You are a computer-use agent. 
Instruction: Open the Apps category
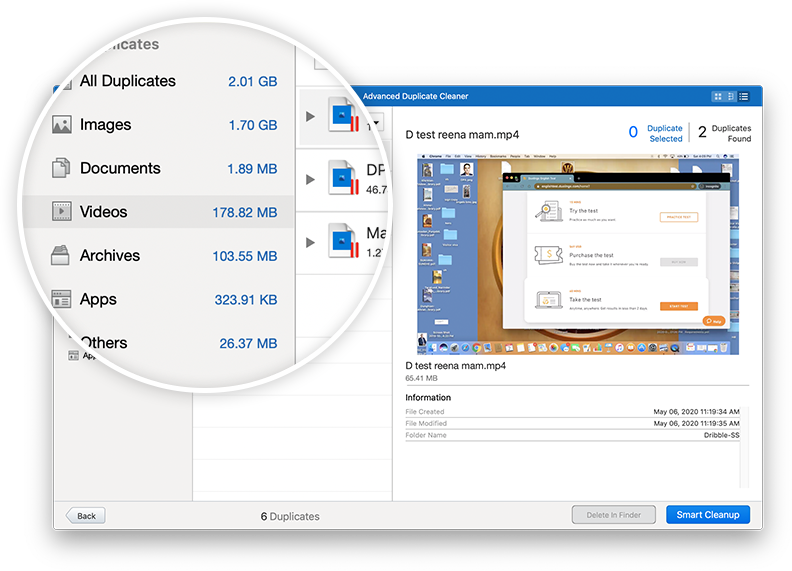[x=162, y=299]
